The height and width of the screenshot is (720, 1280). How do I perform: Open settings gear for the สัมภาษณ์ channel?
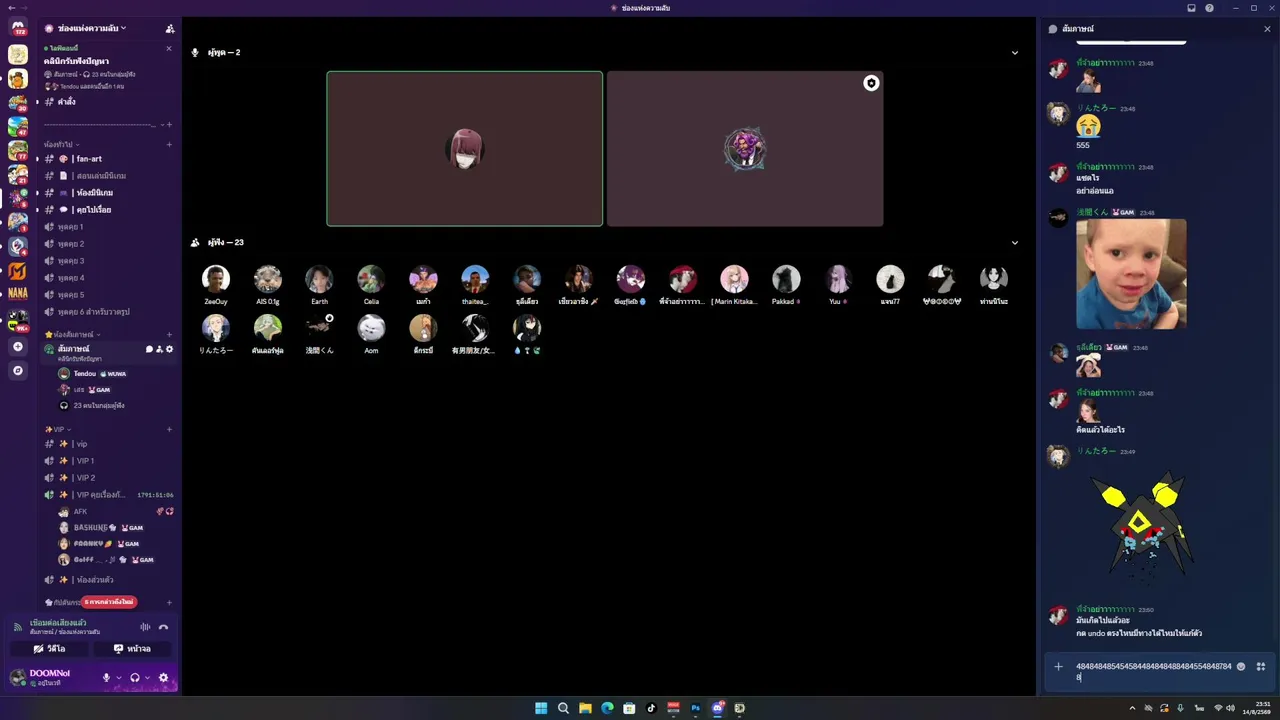coord(169,349)
